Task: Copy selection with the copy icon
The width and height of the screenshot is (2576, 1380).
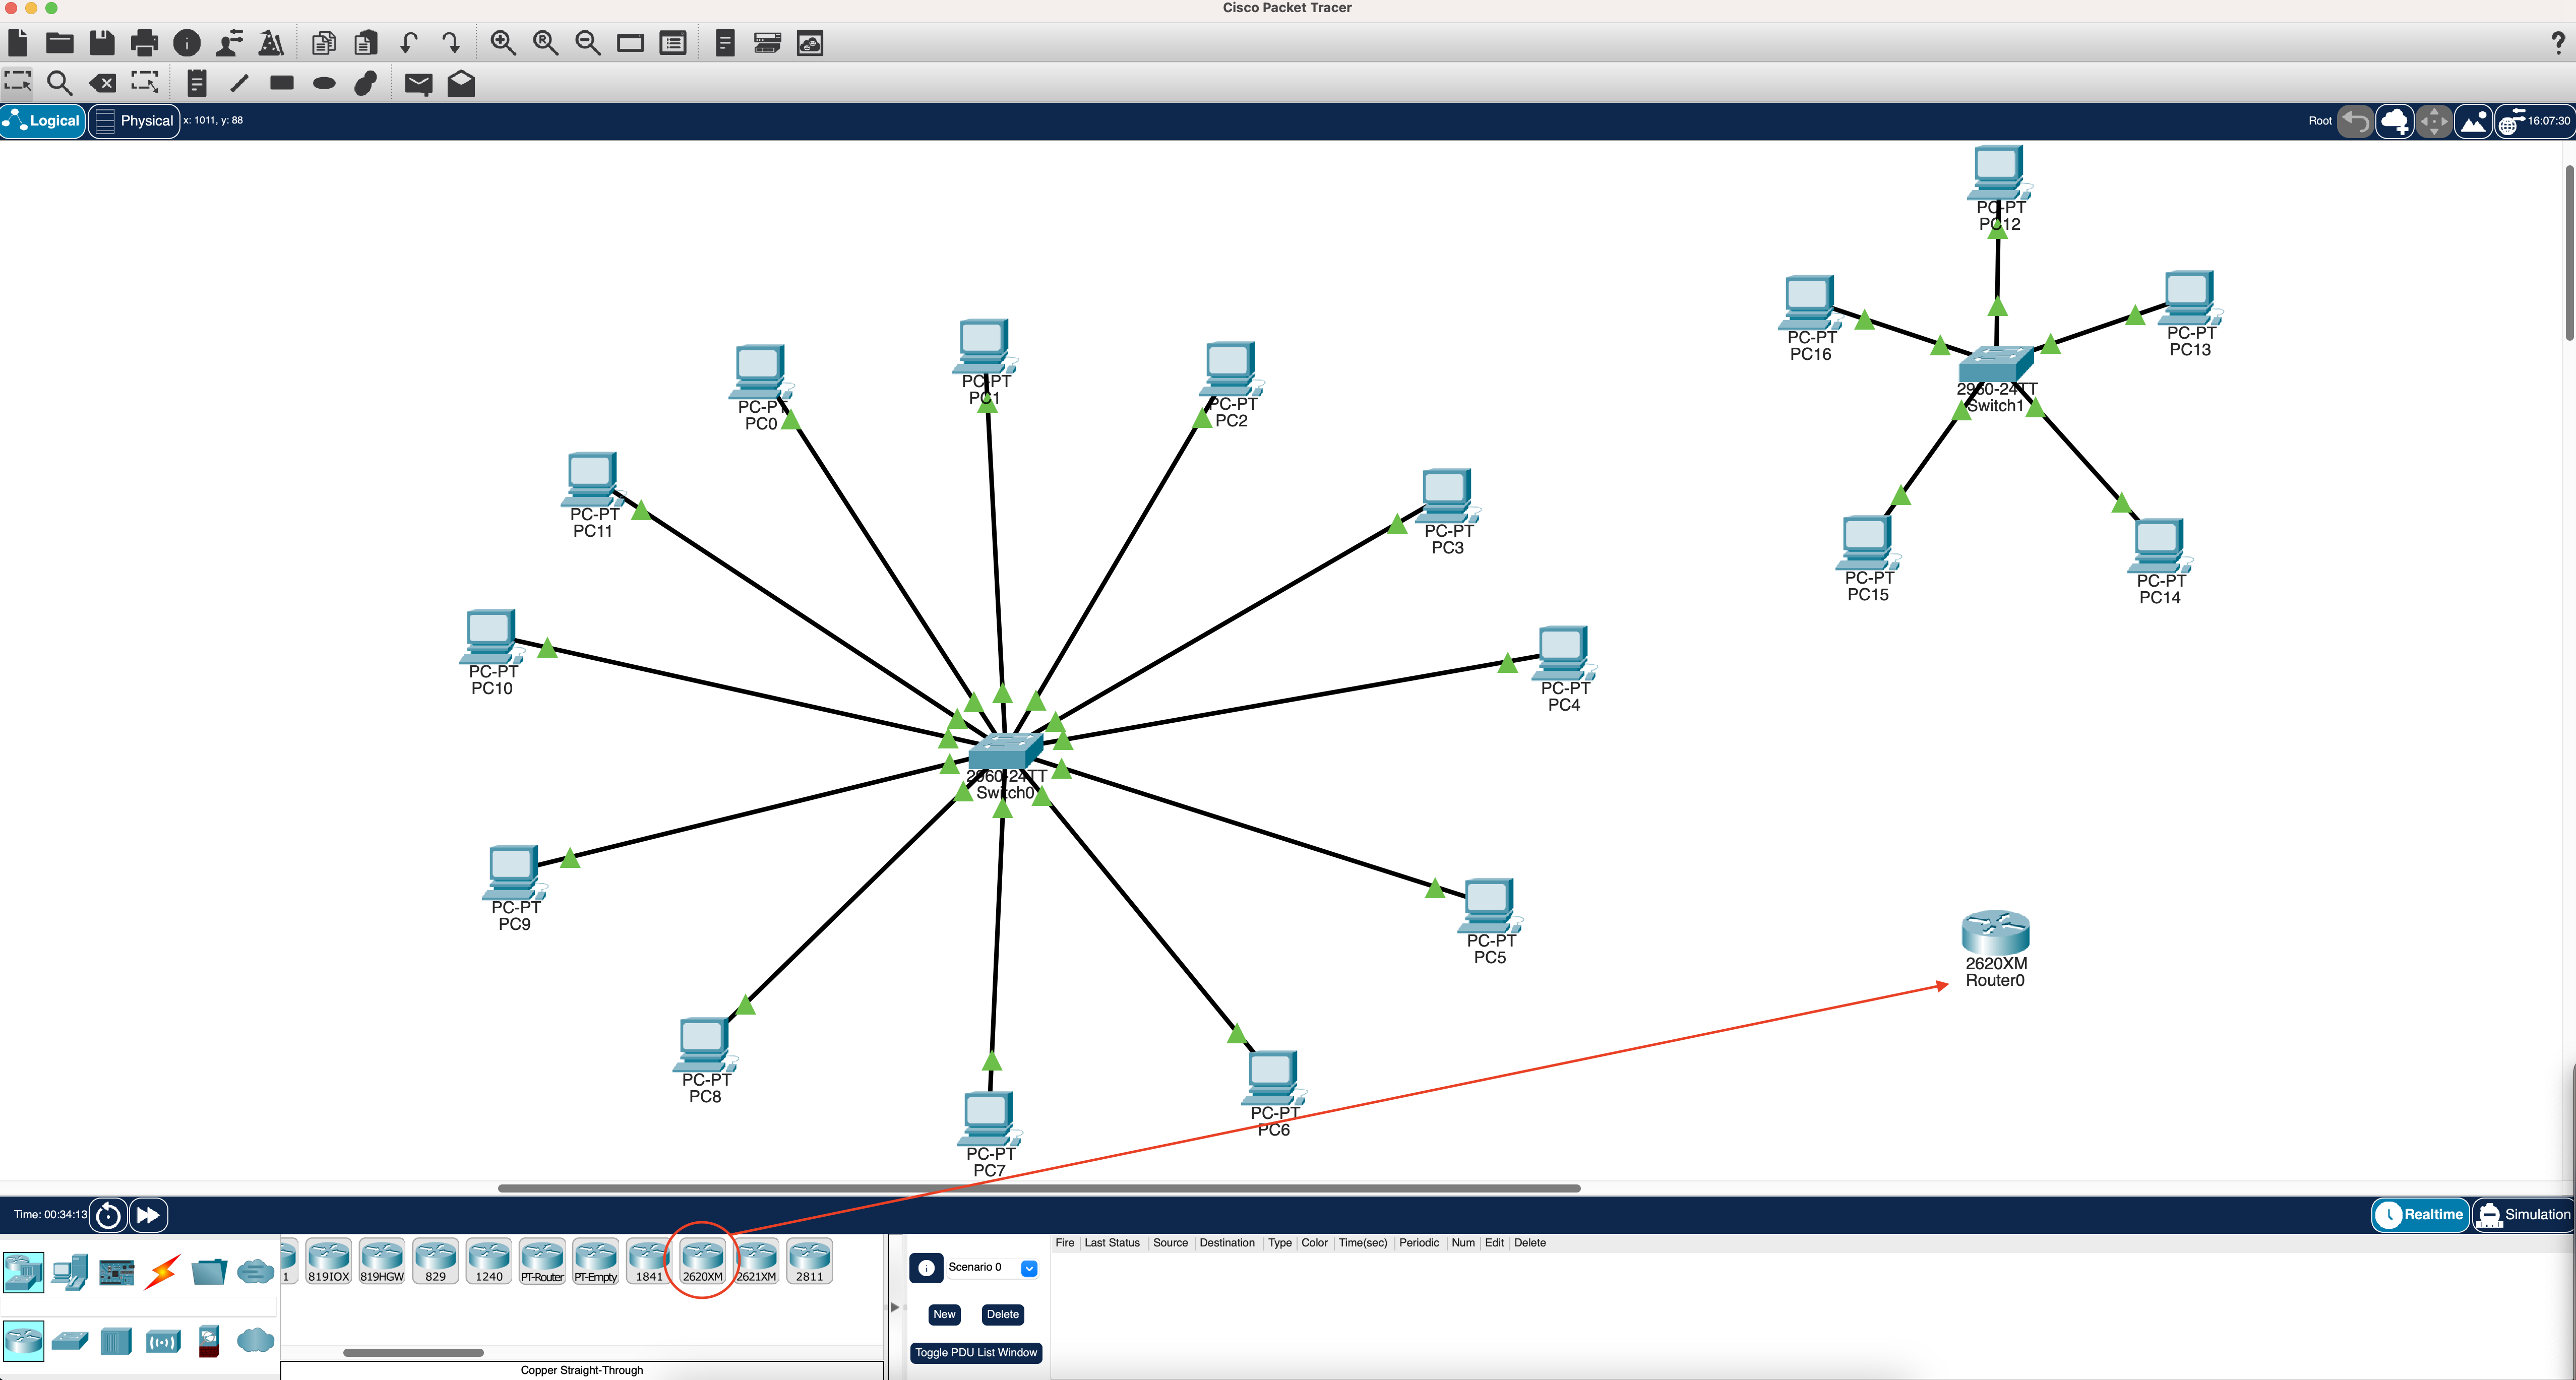Action: (323, 43)
